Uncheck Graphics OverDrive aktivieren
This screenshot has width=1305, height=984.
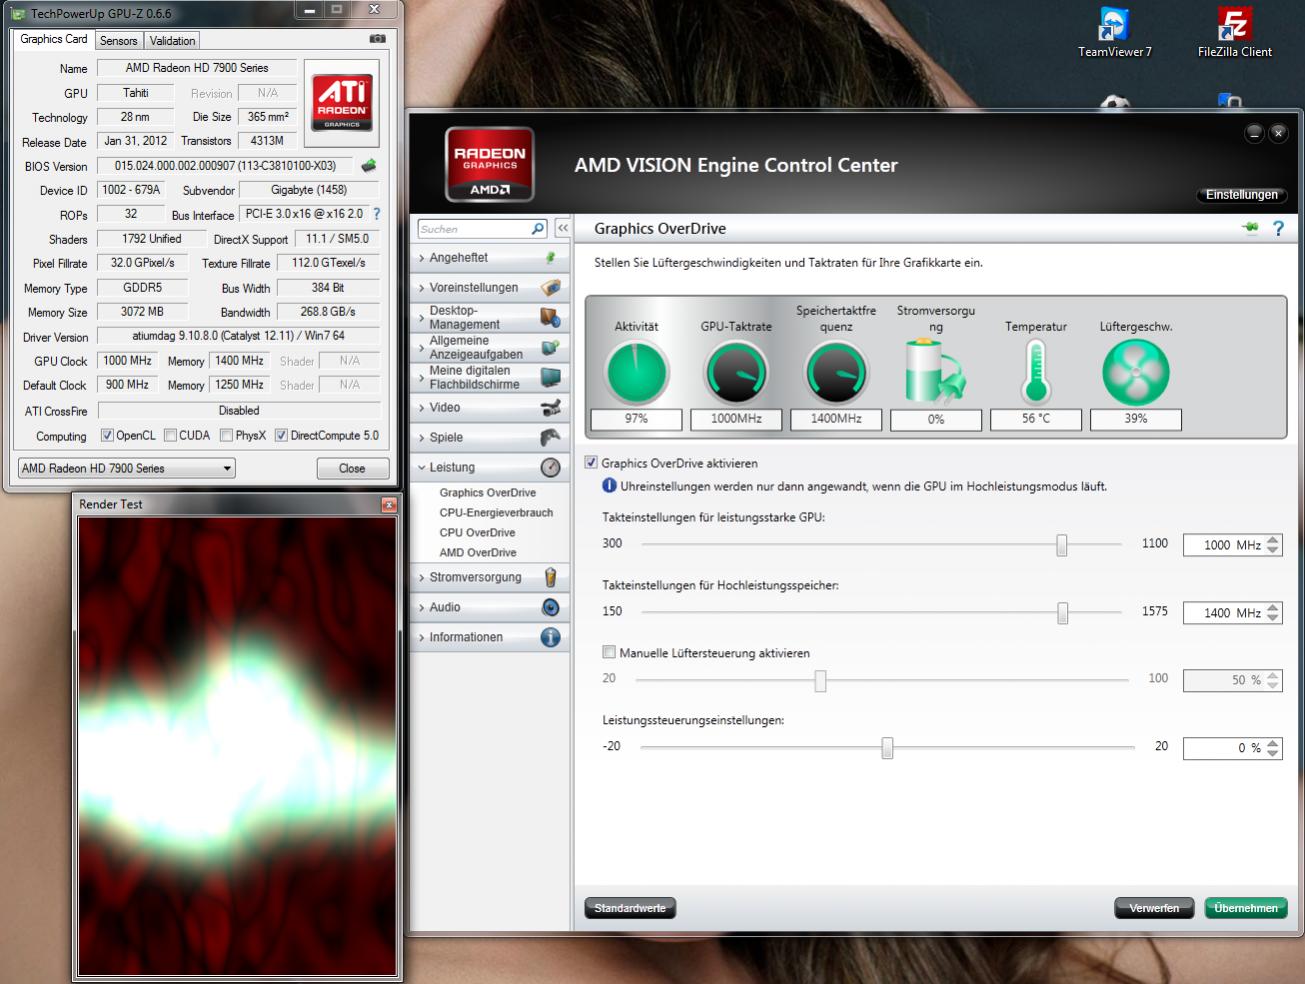point(591,463)
